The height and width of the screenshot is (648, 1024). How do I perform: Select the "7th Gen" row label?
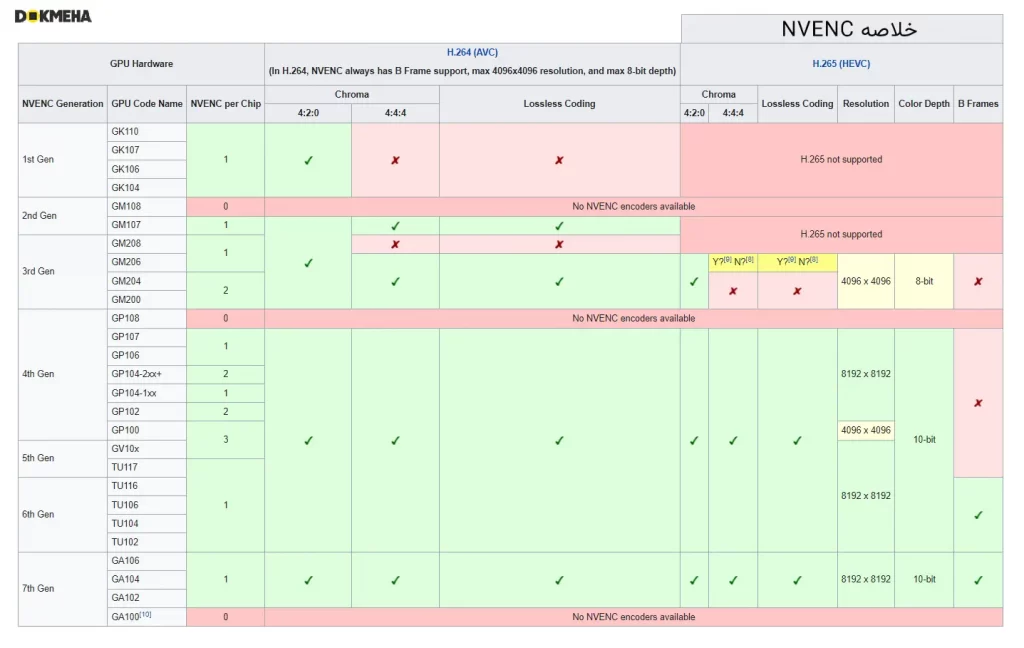pos(38,589)
